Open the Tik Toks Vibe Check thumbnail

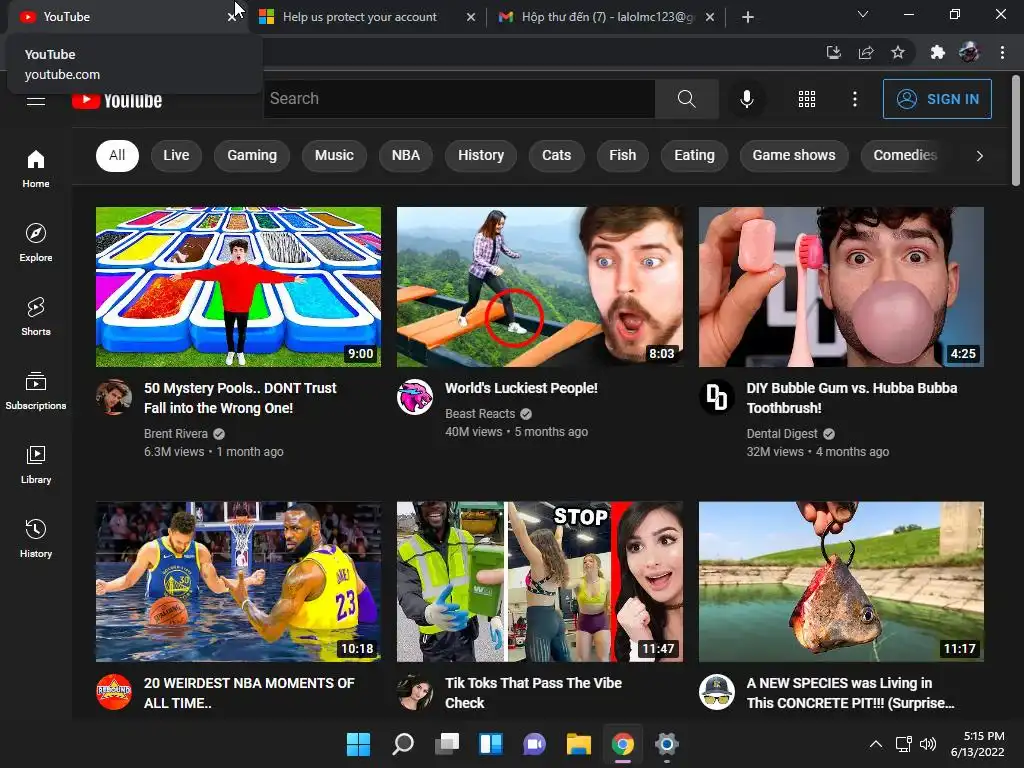(539, 581)
